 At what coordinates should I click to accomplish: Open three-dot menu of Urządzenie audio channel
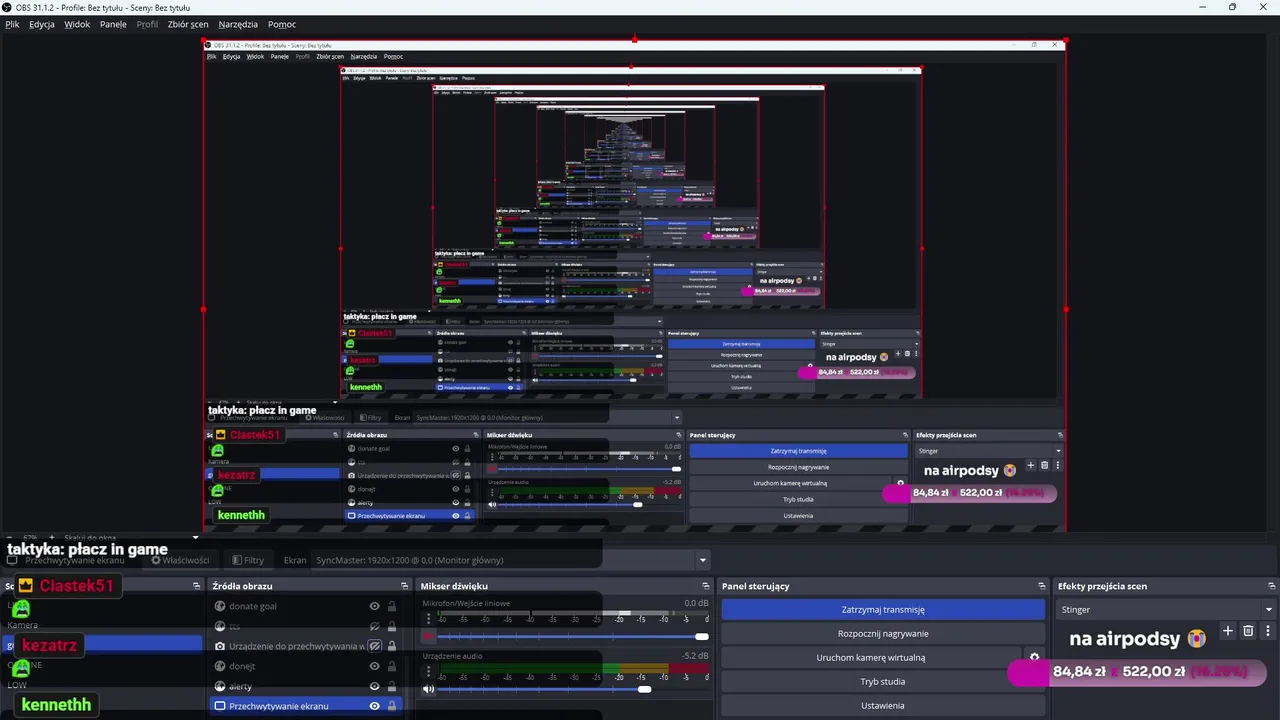(428, 672)
